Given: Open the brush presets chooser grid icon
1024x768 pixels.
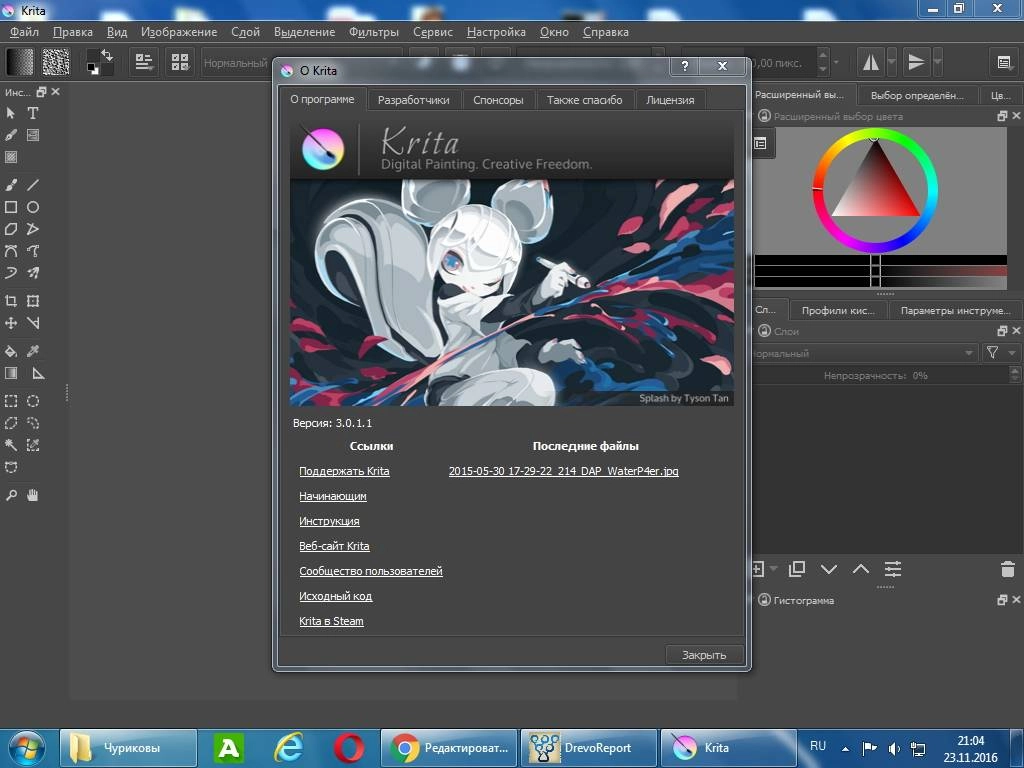Looking at the screenshot, I should 180,62.
